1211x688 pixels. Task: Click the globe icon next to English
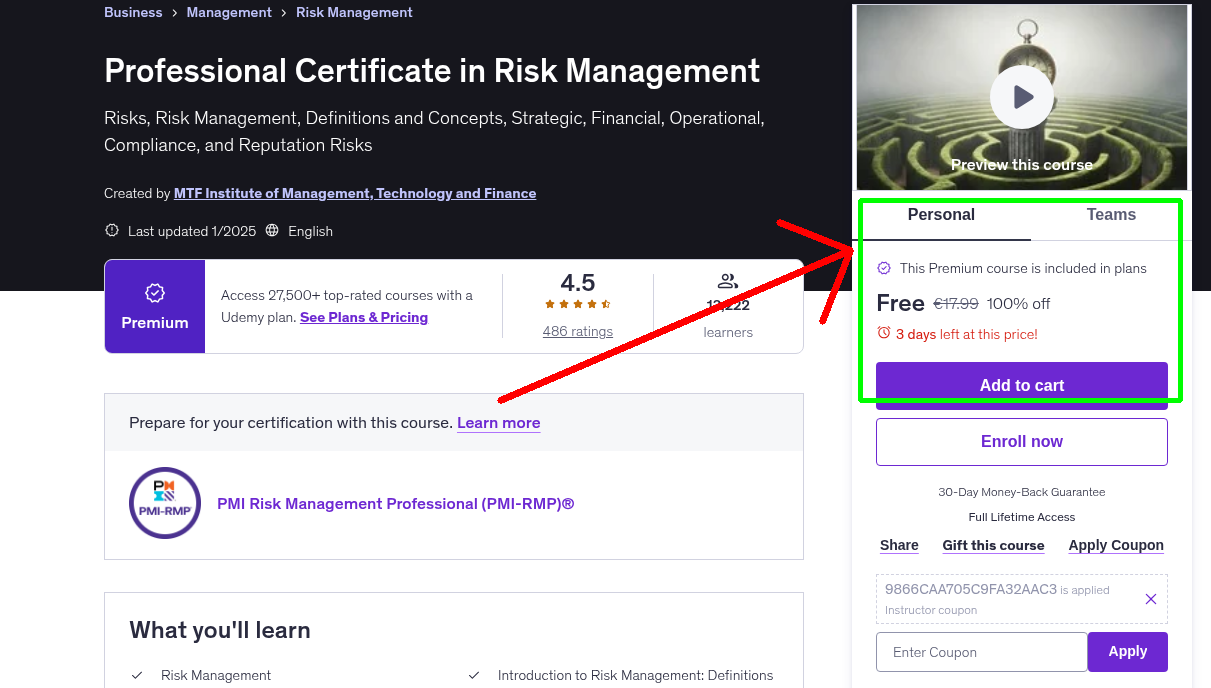pyautogui.click(x=272, y=230)
